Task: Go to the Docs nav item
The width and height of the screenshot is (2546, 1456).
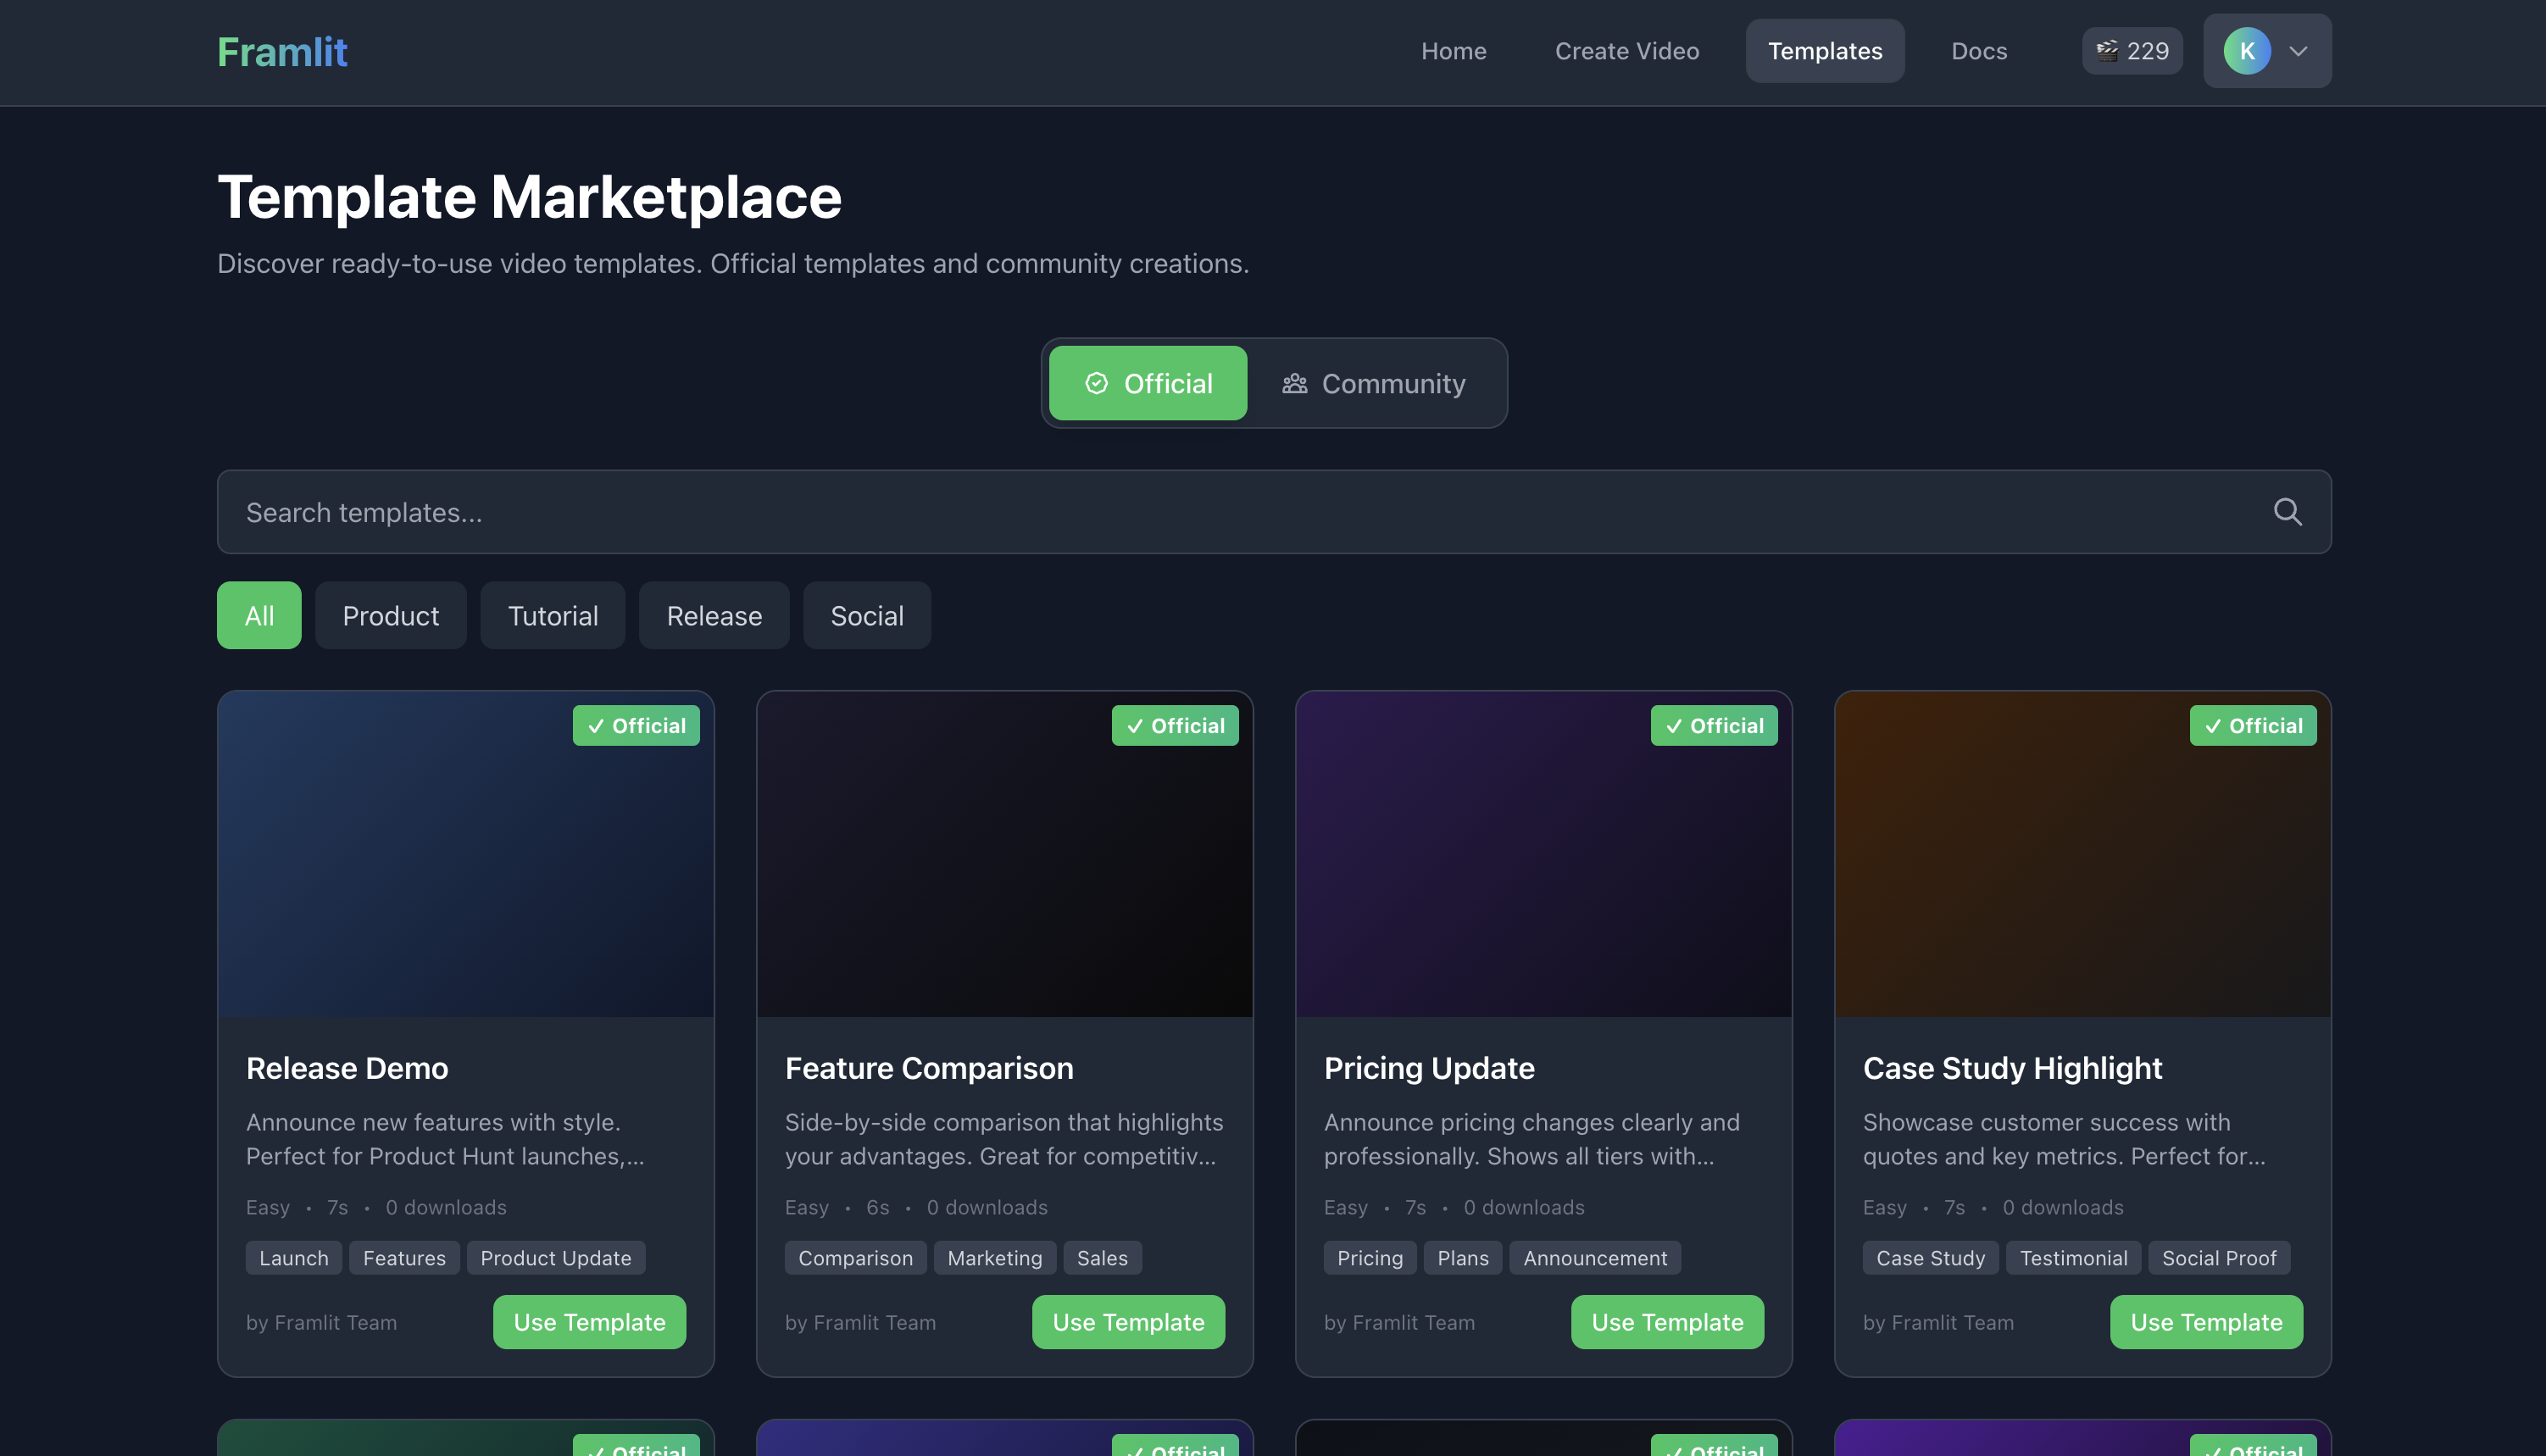Action: pos(1978,51)
